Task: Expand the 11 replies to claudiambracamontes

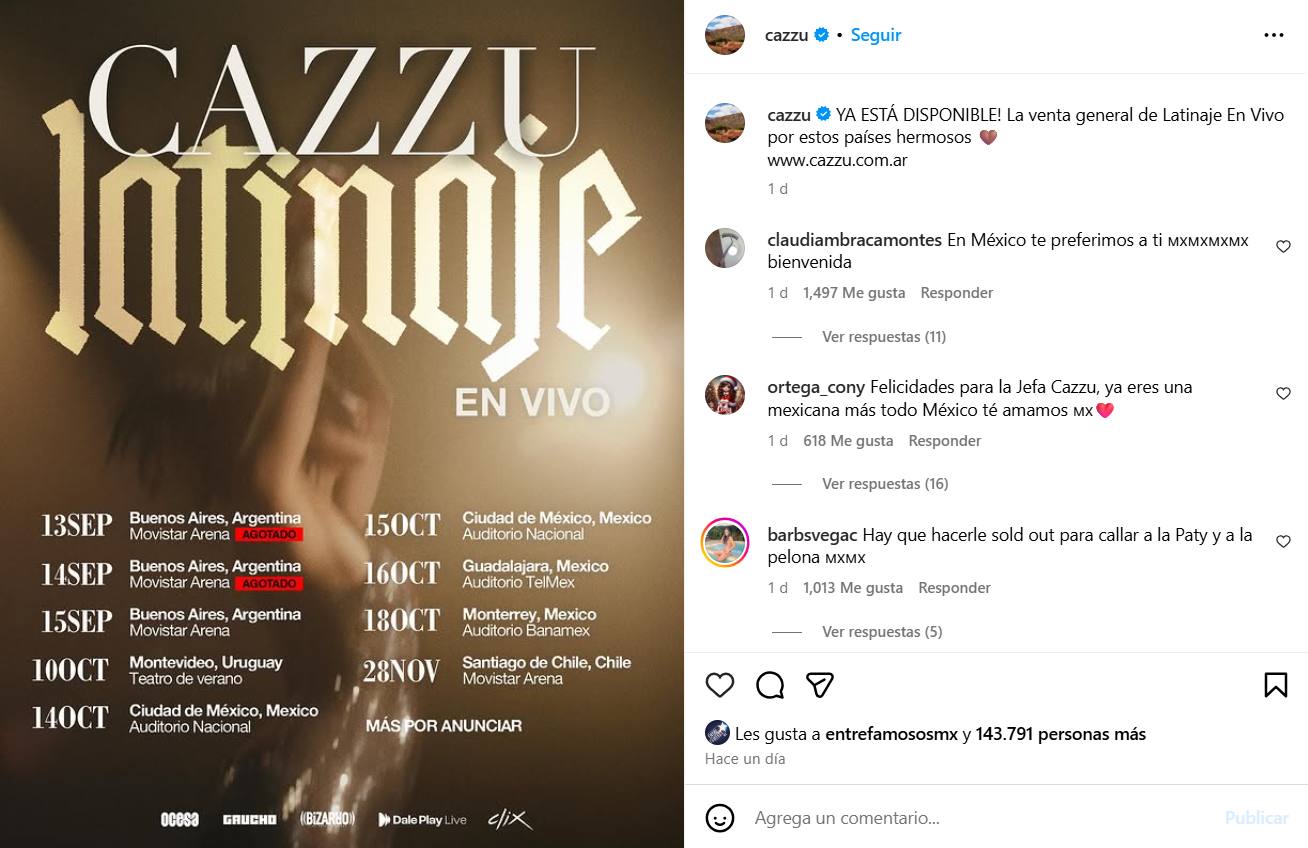Action: coord(883,337)
